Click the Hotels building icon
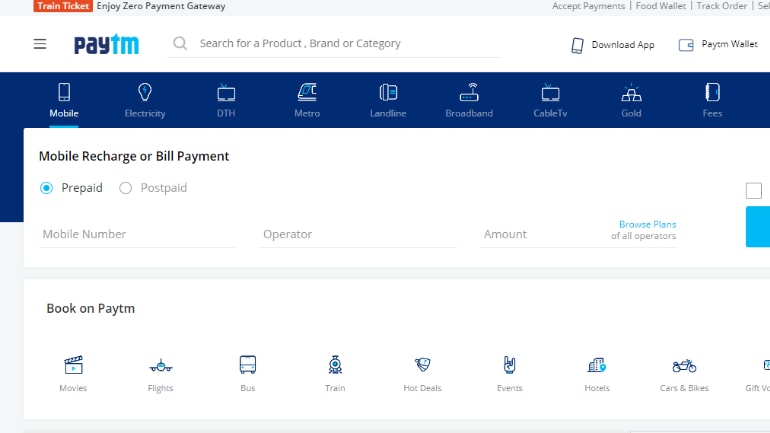Screen dimensions: 770x433 point(597,365)
